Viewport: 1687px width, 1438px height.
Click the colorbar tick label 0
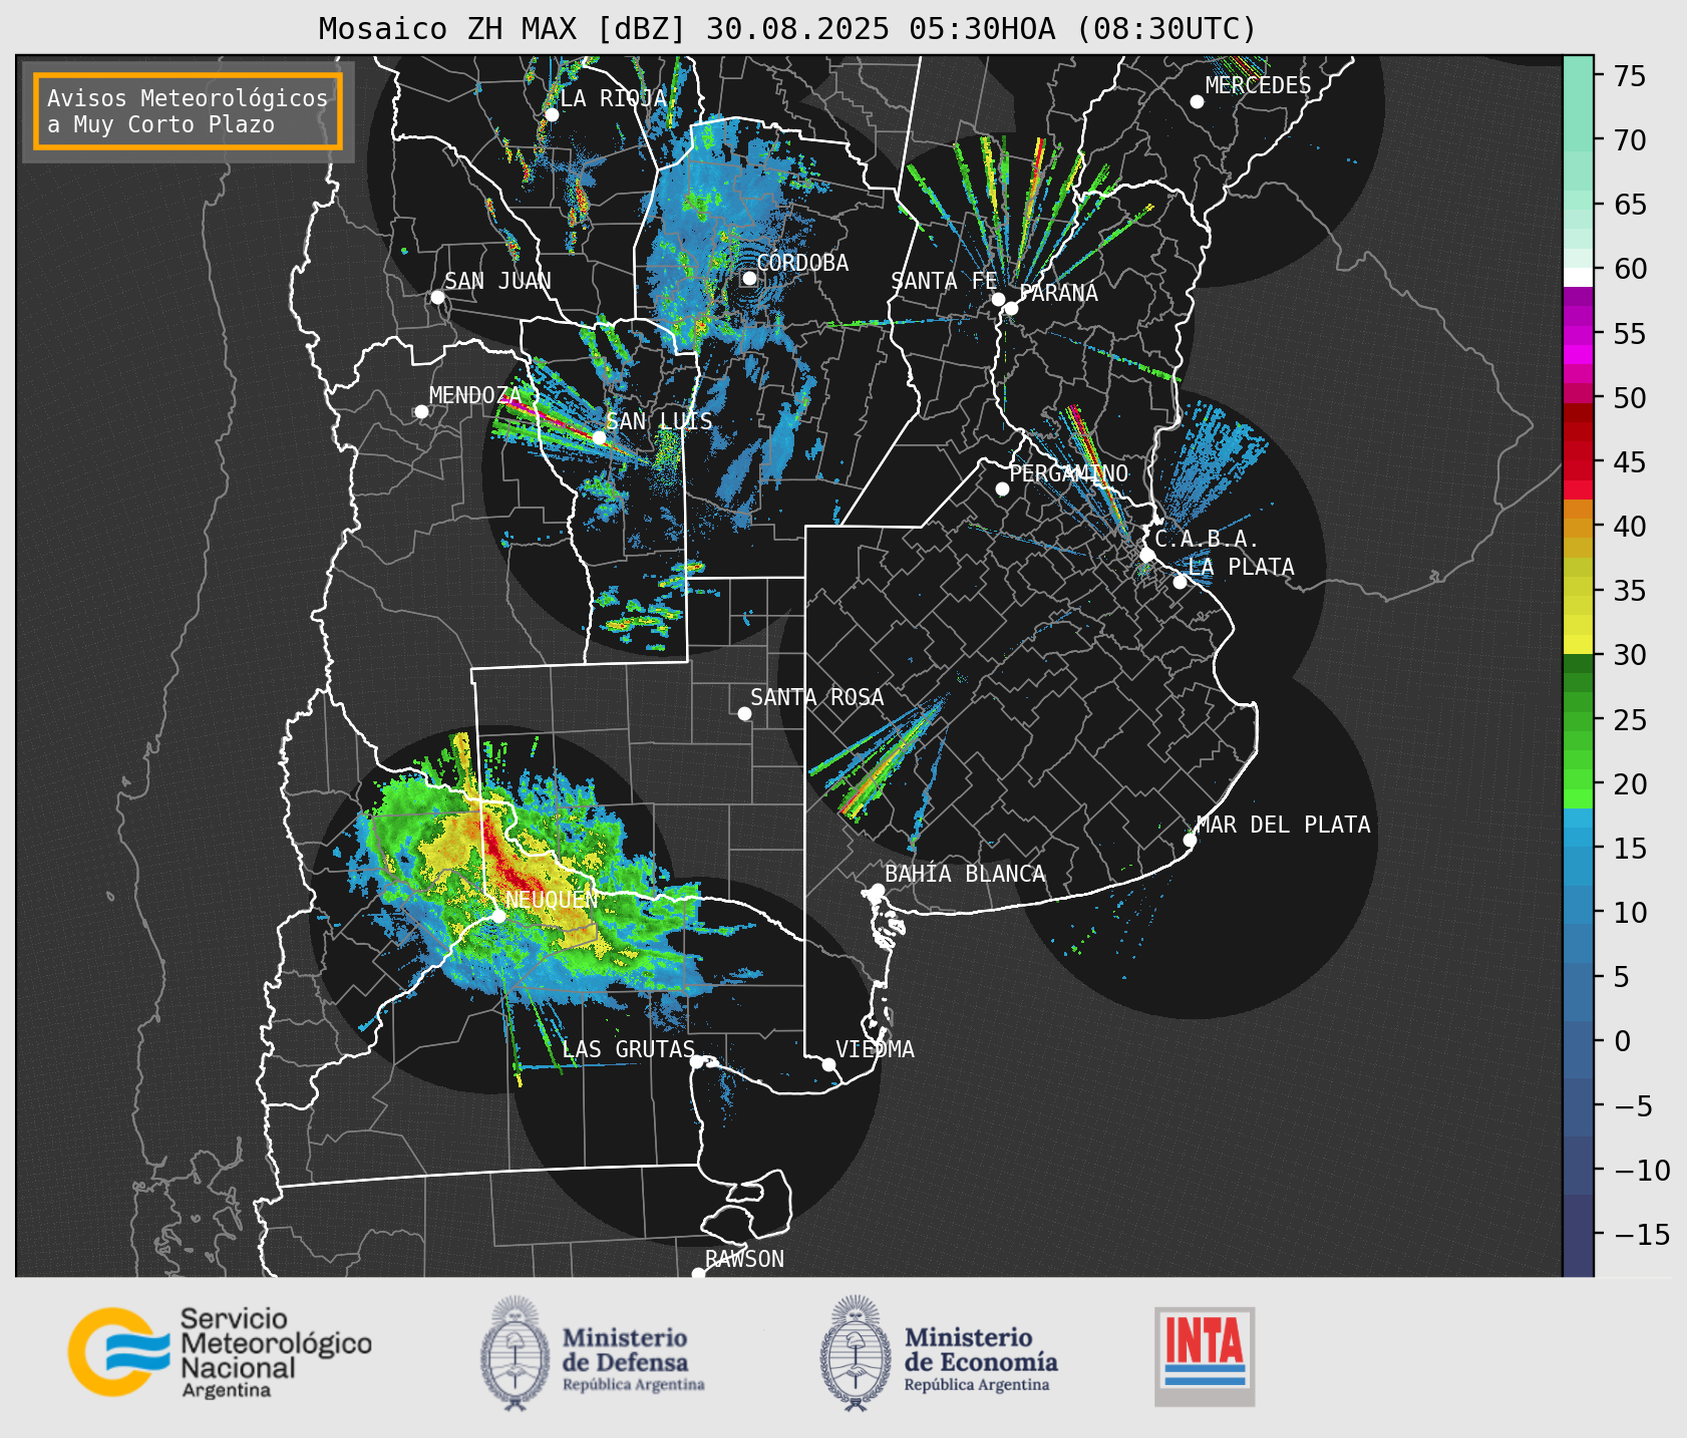click(x=1621, y=1041)
